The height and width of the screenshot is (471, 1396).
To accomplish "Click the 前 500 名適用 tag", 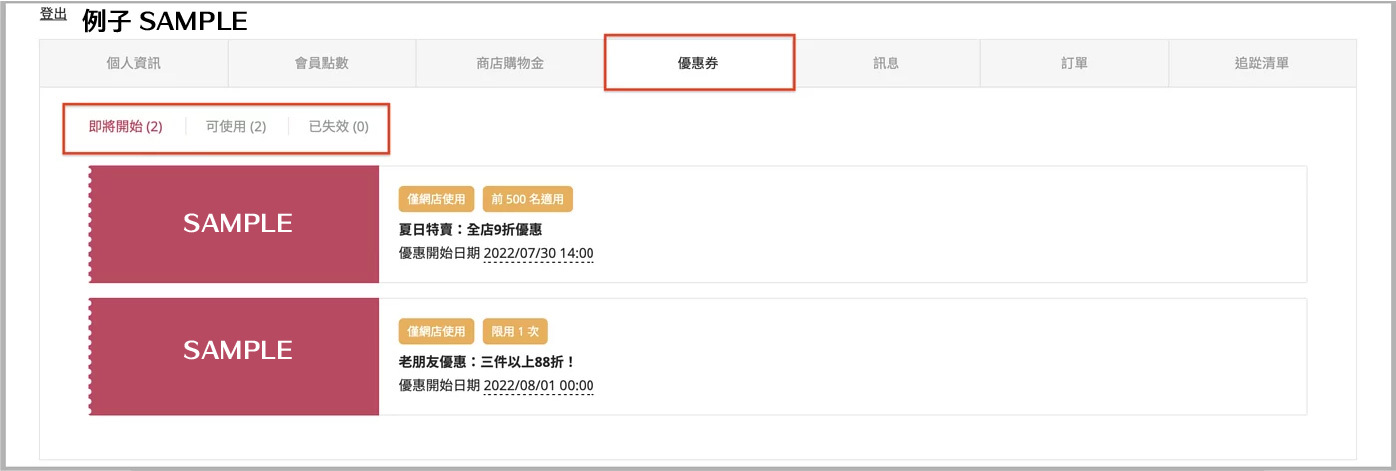I will [x=527, y=199].
